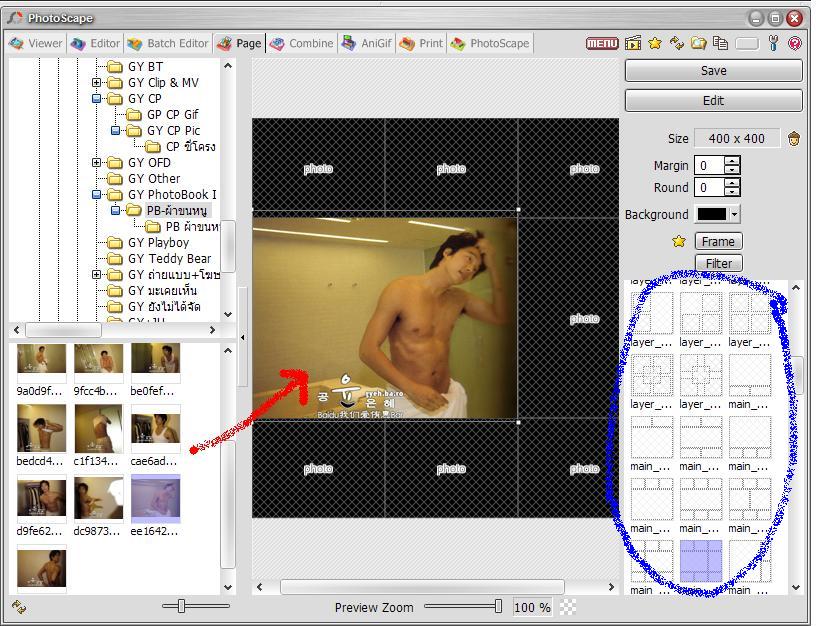Image resolution: width=838 pixels, height=626 pixels.
Task: Open the help question mark icon
Action: 795,43
